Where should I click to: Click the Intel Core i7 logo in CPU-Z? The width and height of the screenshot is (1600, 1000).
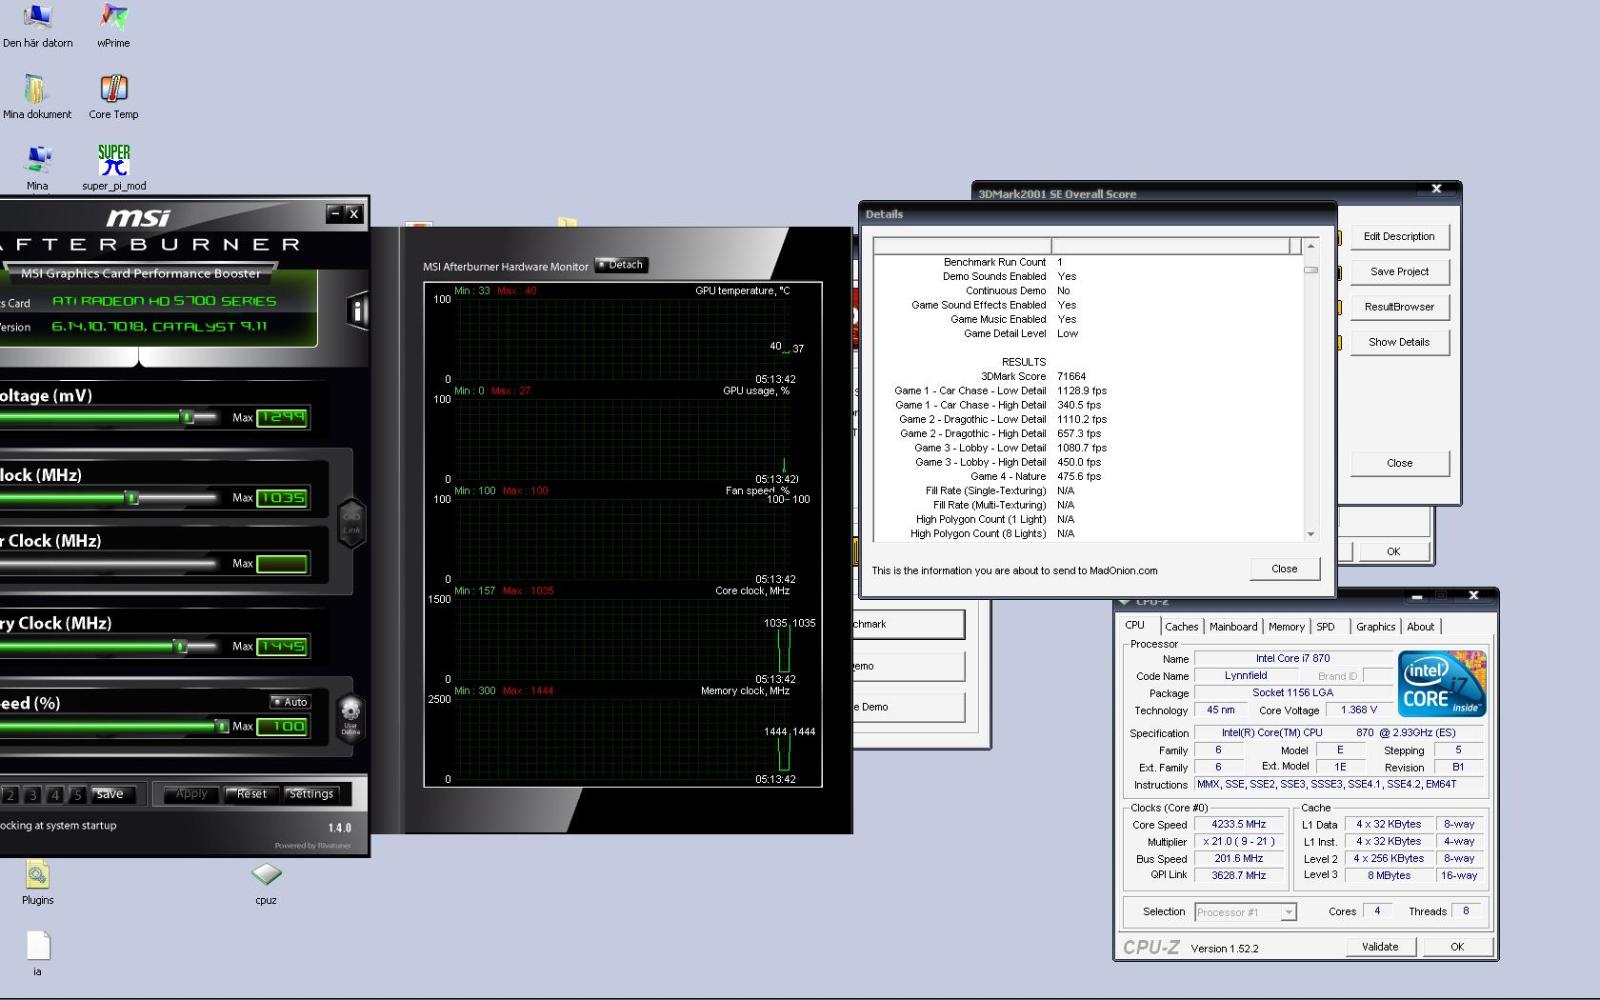[x=1441, y=684]
